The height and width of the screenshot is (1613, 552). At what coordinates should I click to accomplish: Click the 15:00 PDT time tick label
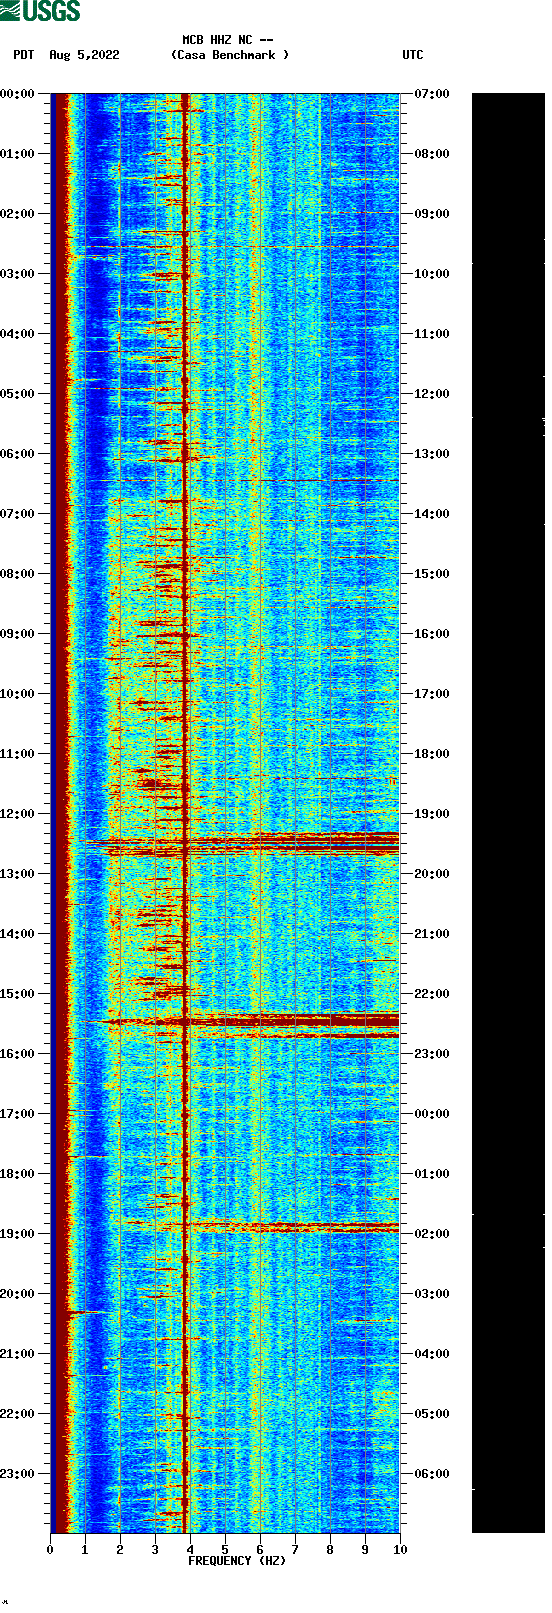click(18, 994)
